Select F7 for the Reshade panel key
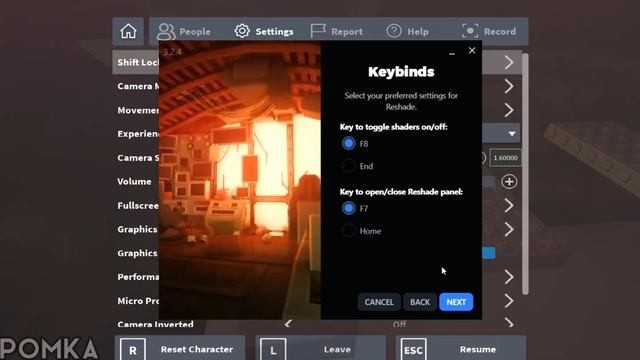The width and height of the screenshot is (640, 360). coord(349,208)
